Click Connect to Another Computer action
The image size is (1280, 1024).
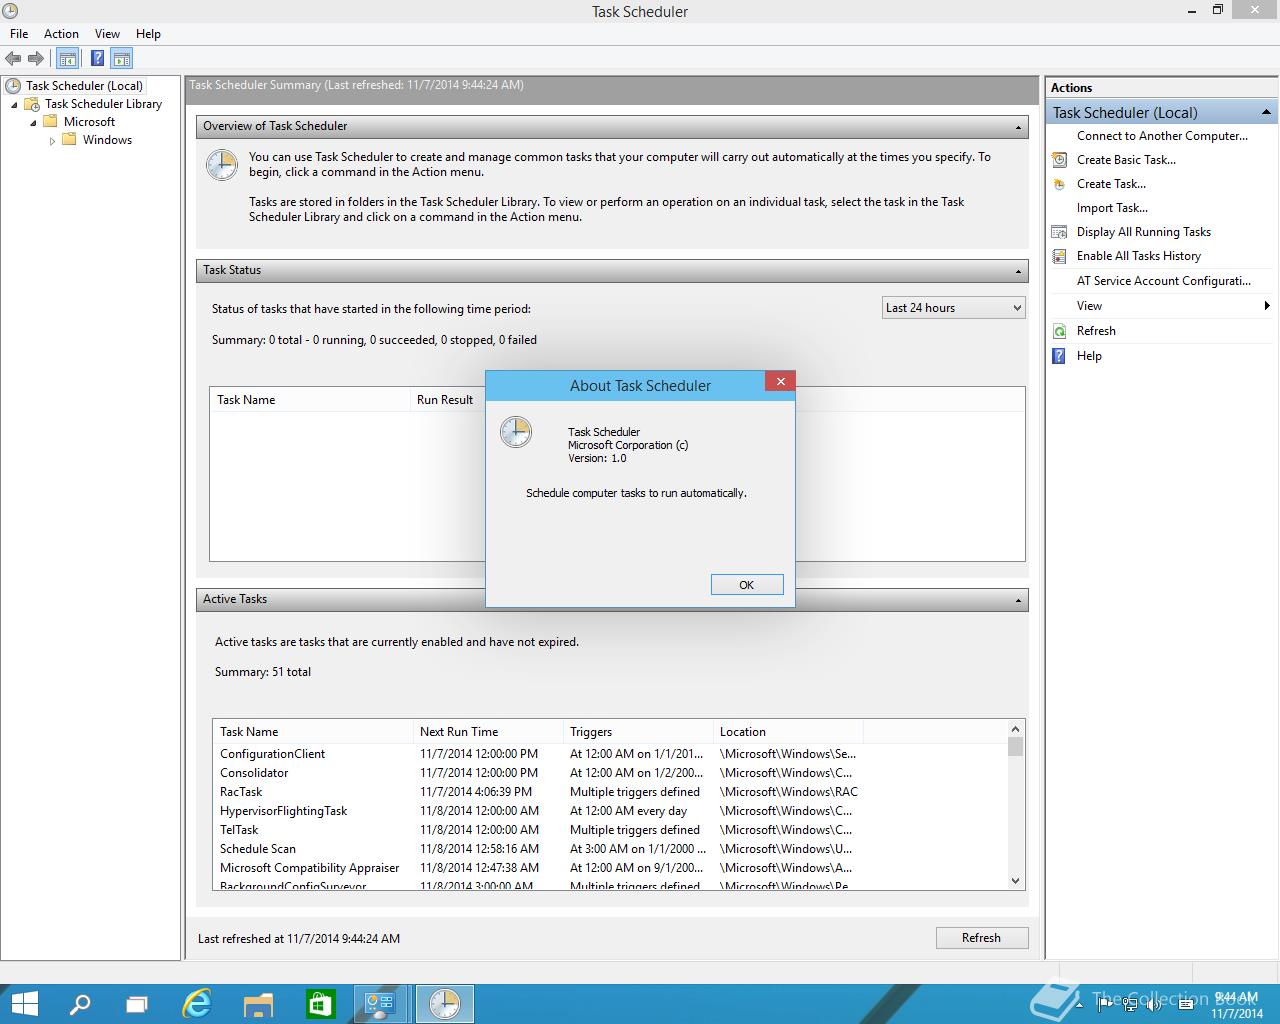pyautogui.click(x=1162, y=136)
